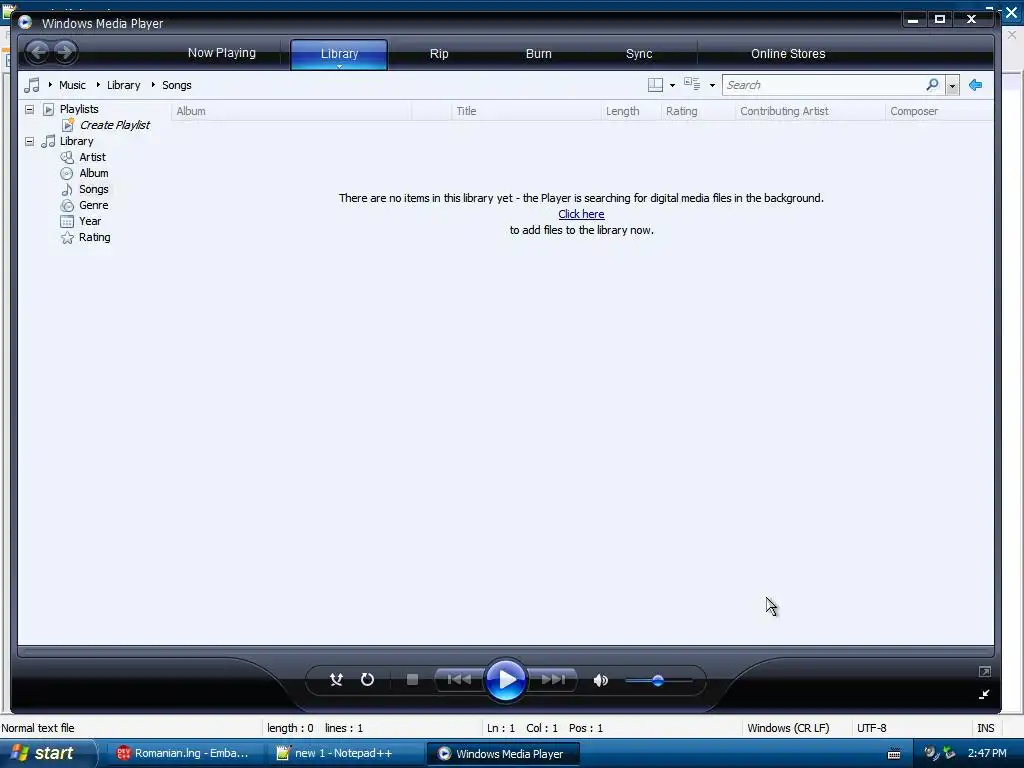Click the blue arrow list pane icon
The image size is (1024, 768).
coord(976,85)
